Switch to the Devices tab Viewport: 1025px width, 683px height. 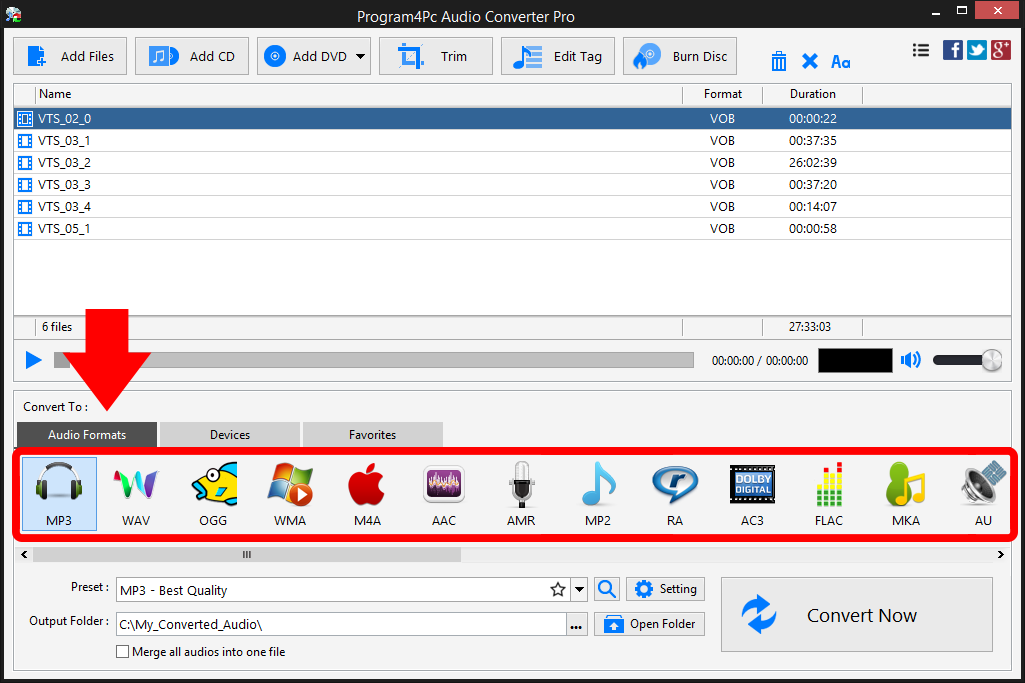point(228,434)
